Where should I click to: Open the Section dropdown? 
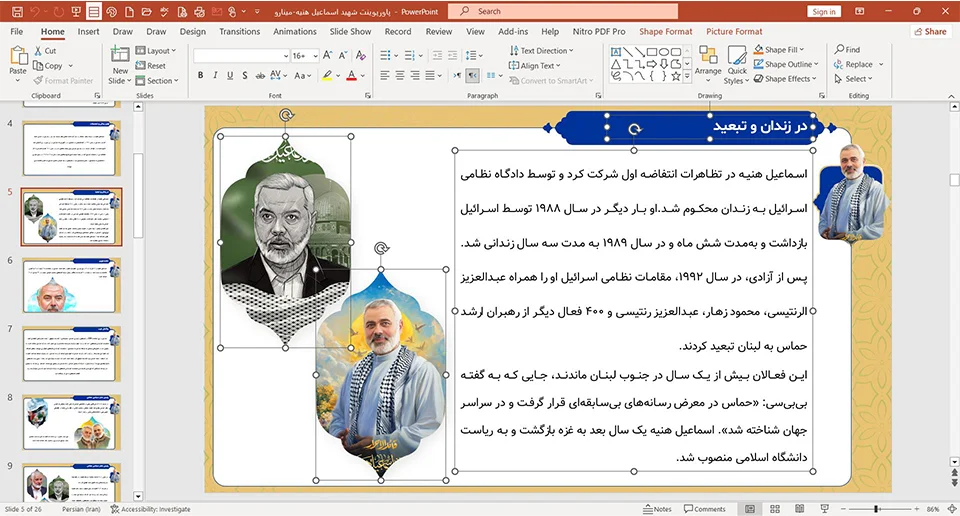click(157, 80)
